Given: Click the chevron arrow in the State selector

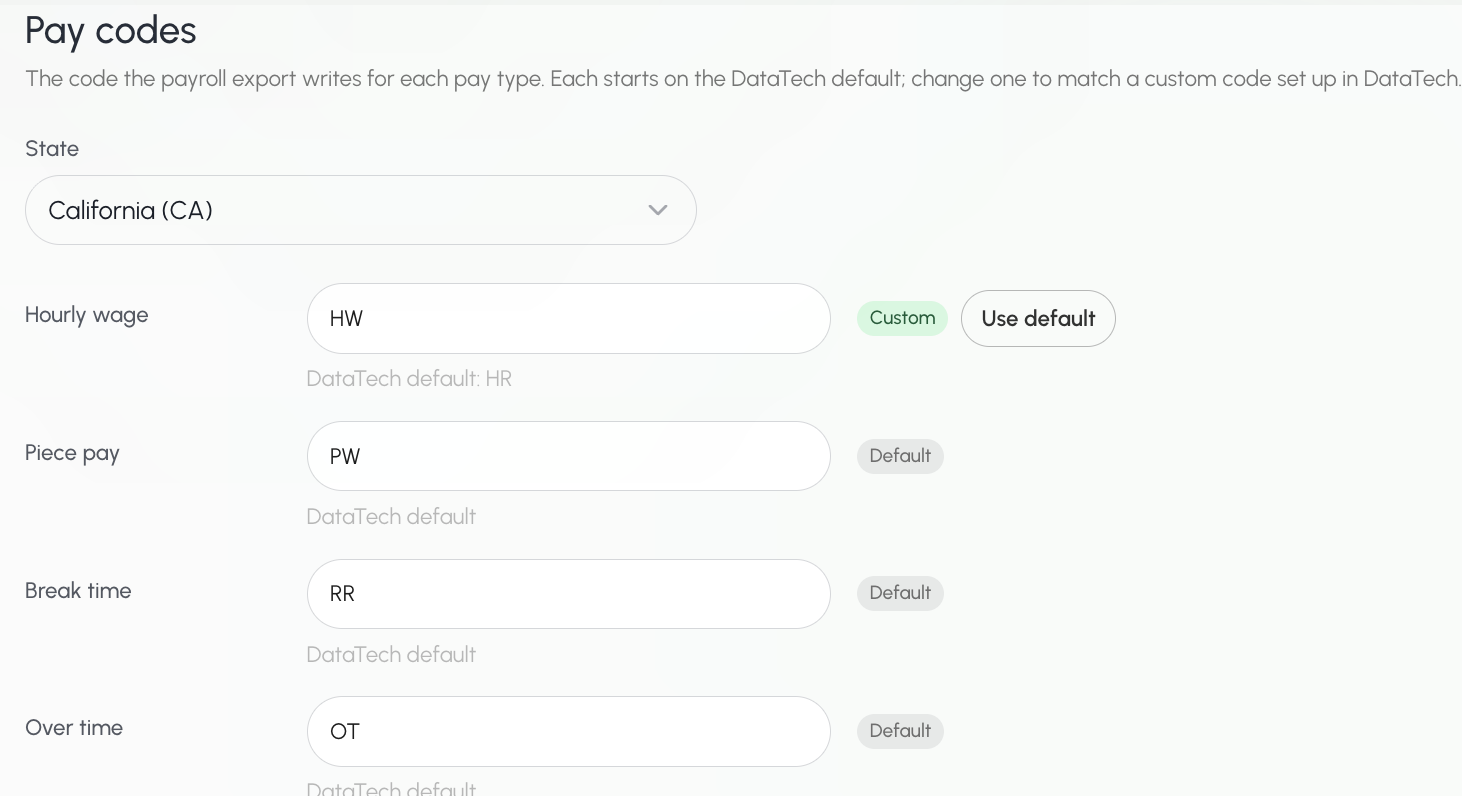Looking at the screenshot, I should (x=657, y=210).
